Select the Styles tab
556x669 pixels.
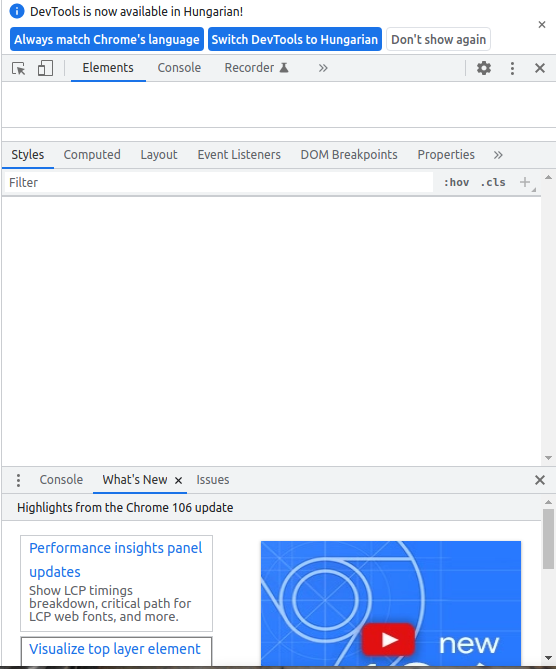point(28,155)
